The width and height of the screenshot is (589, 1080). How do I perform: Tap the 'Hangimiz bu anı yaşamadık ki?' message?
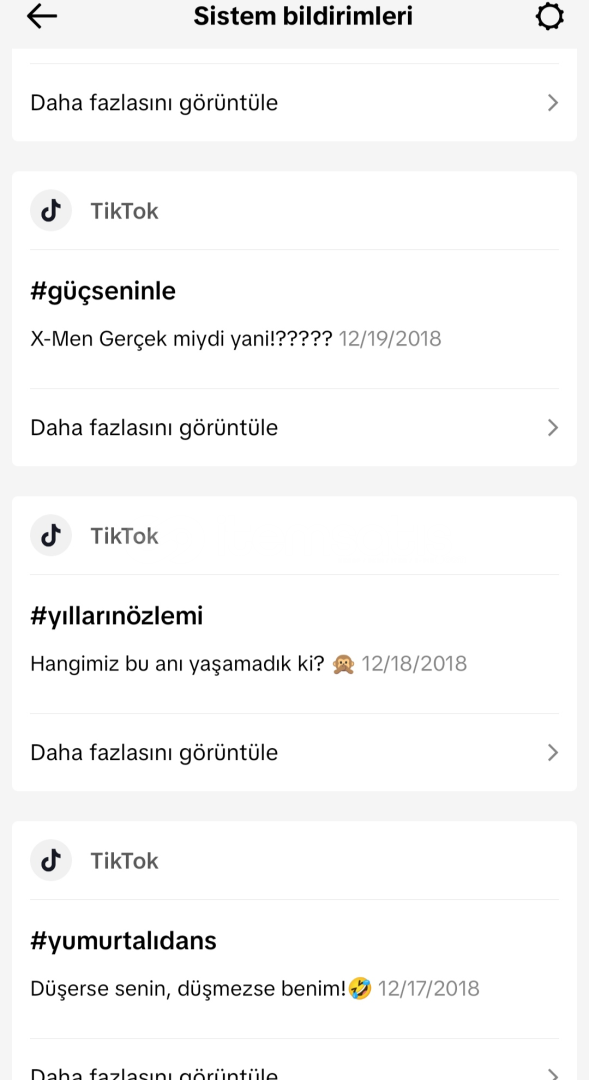point(177,664)
